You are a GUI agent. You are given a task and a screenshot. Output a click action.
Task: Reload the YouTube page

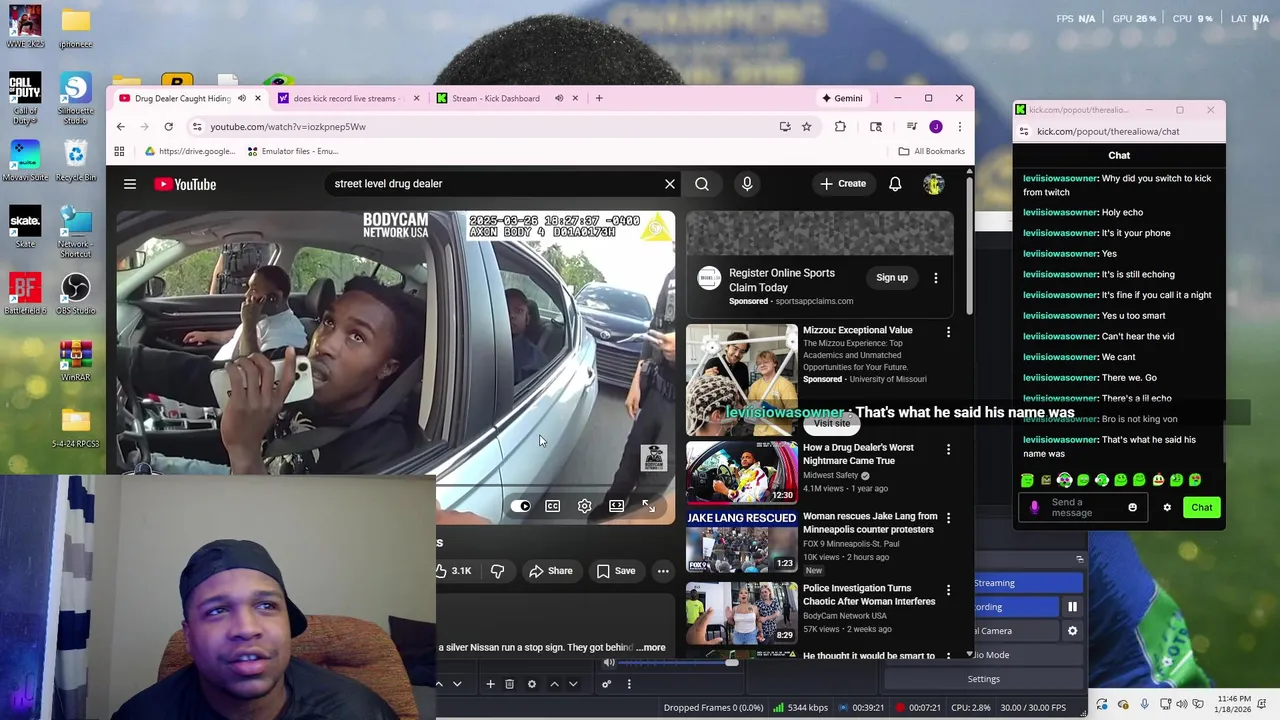click(x=168, y=127)
